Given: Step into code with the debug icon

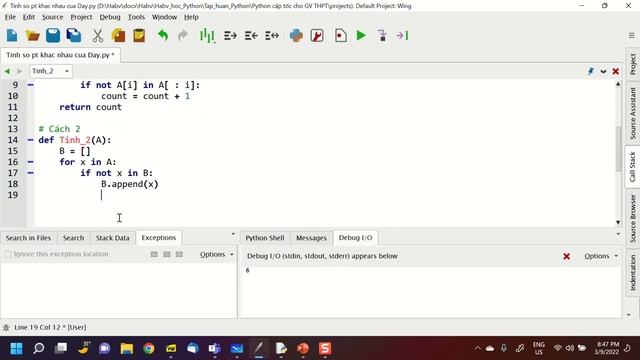Looking at the screenshot, I should (382, 36).
